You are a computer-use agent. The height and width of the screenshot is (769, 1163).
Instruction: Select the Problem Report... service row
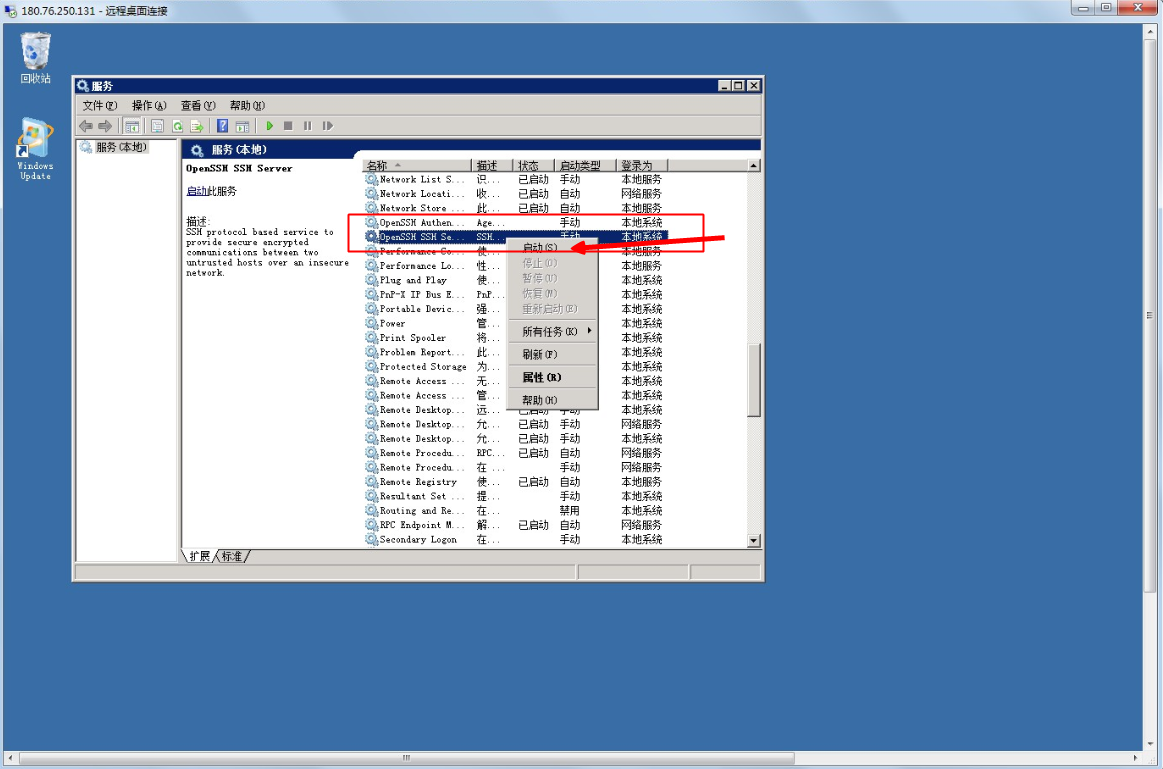pos(515,352)
